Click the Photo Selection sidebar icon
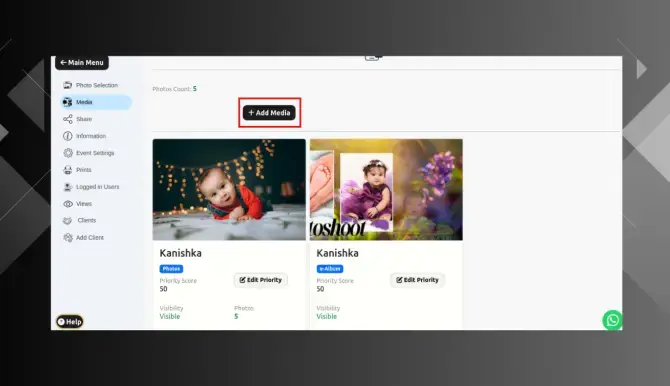 pyautogui.click(x=68, y=85)
